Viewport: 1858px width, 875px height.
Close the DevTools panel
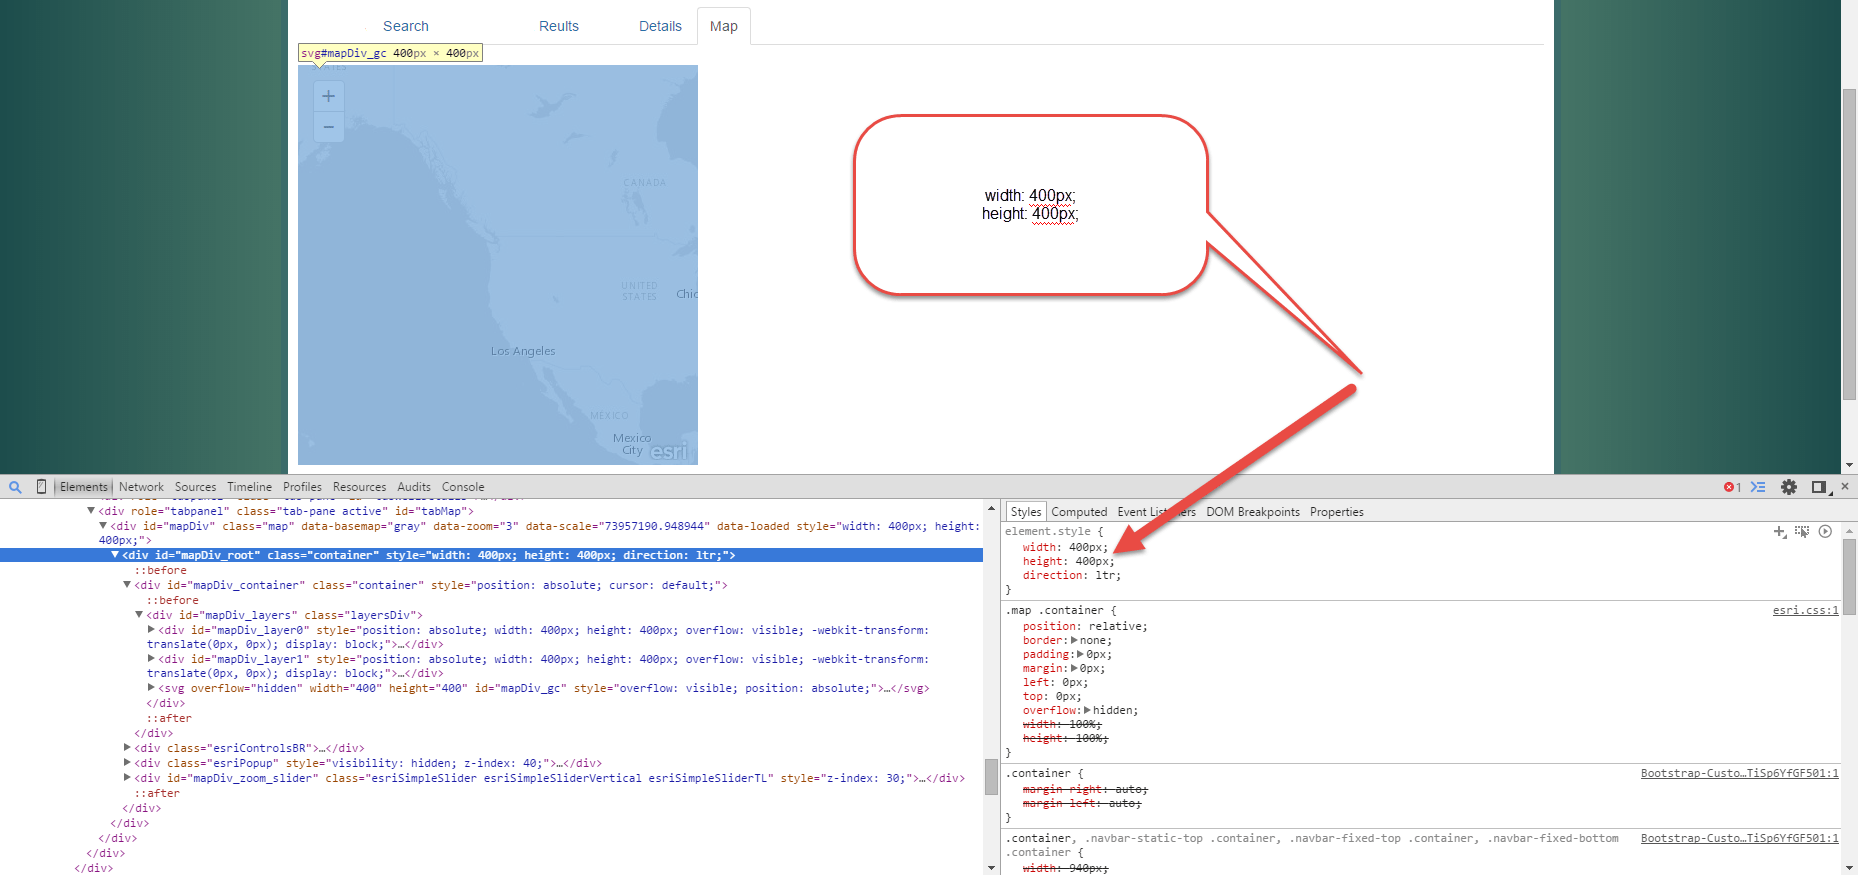click(1845, 486)
